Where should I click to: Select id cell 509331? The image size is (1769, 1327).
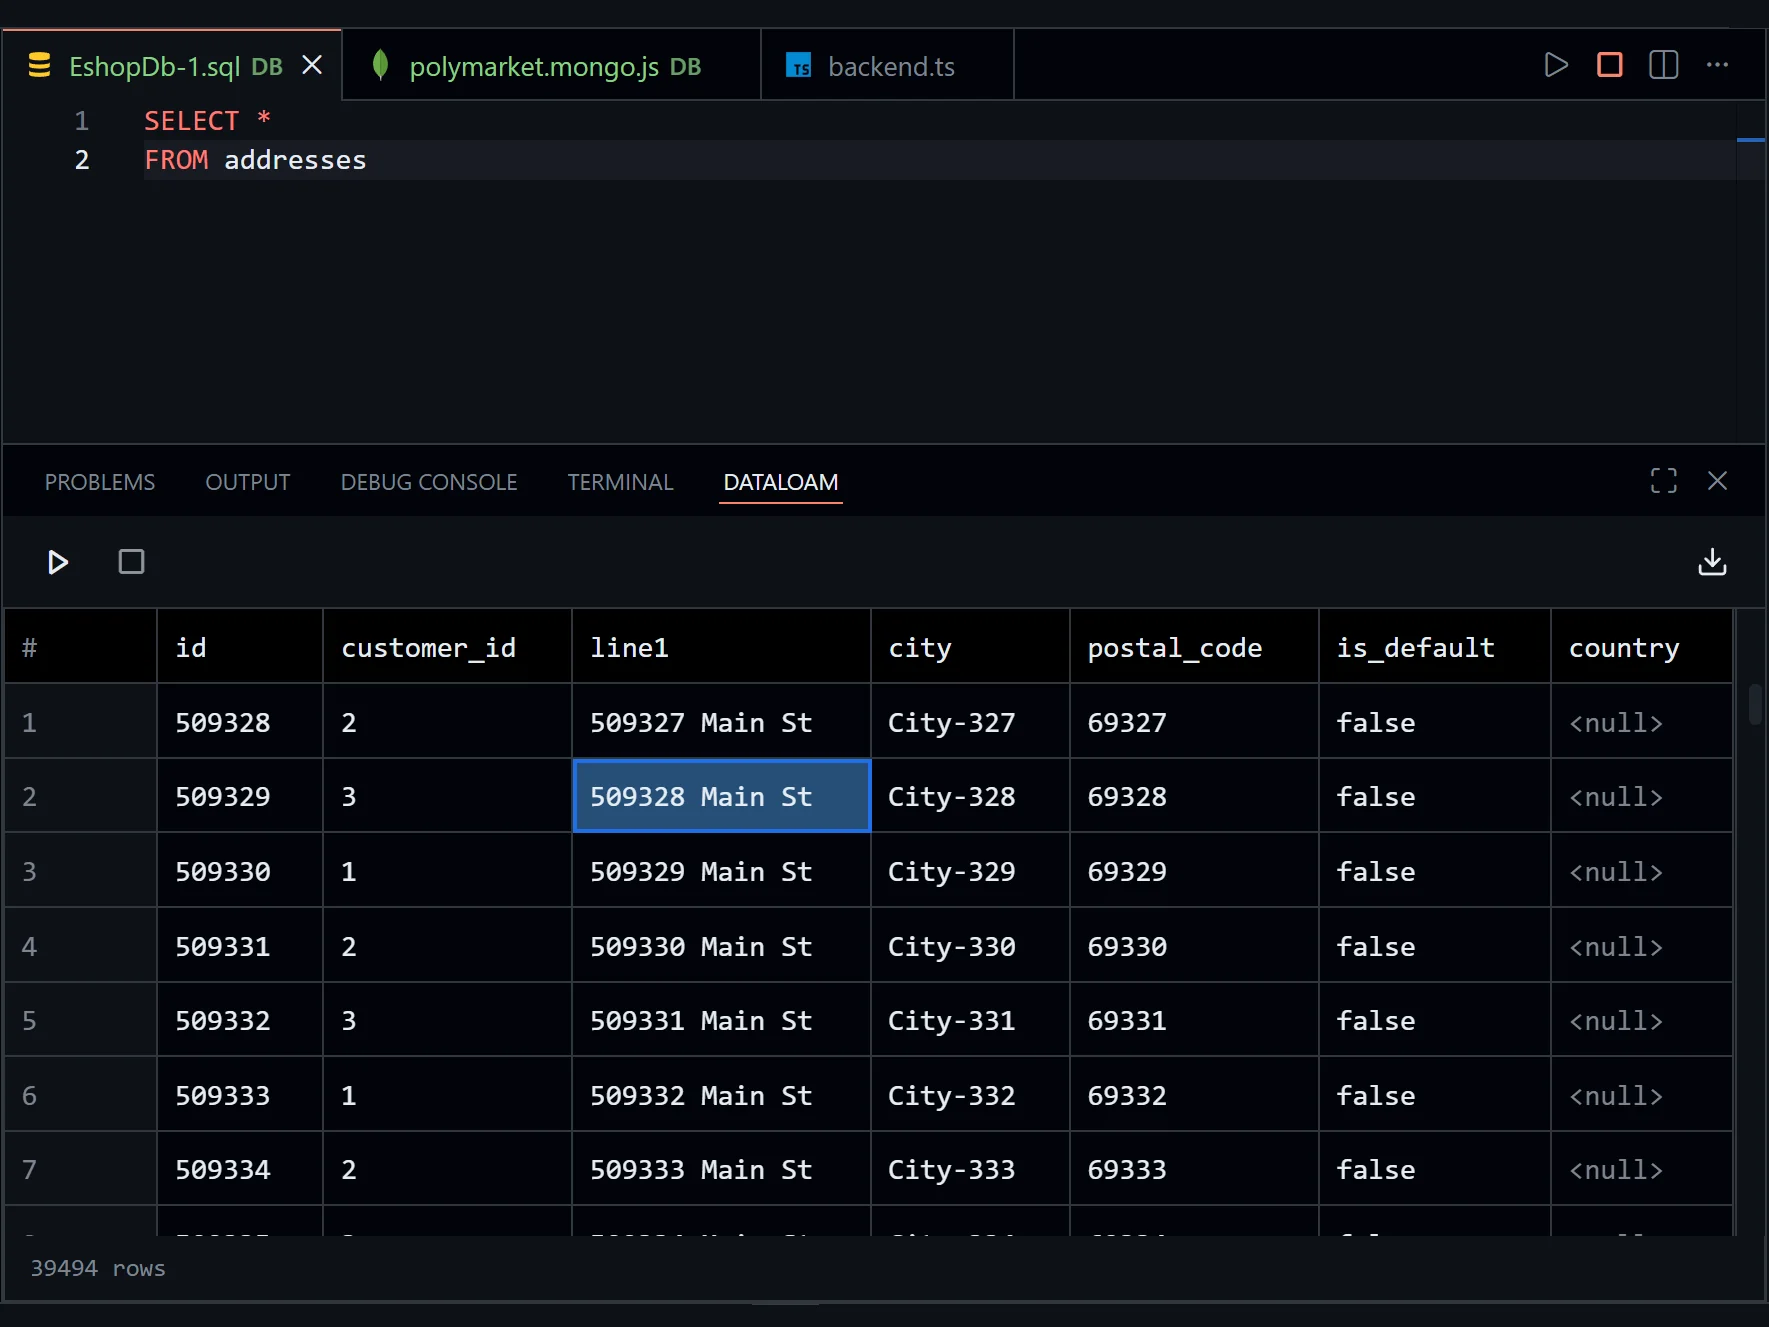pyautogui.click(x=240, y=946)
